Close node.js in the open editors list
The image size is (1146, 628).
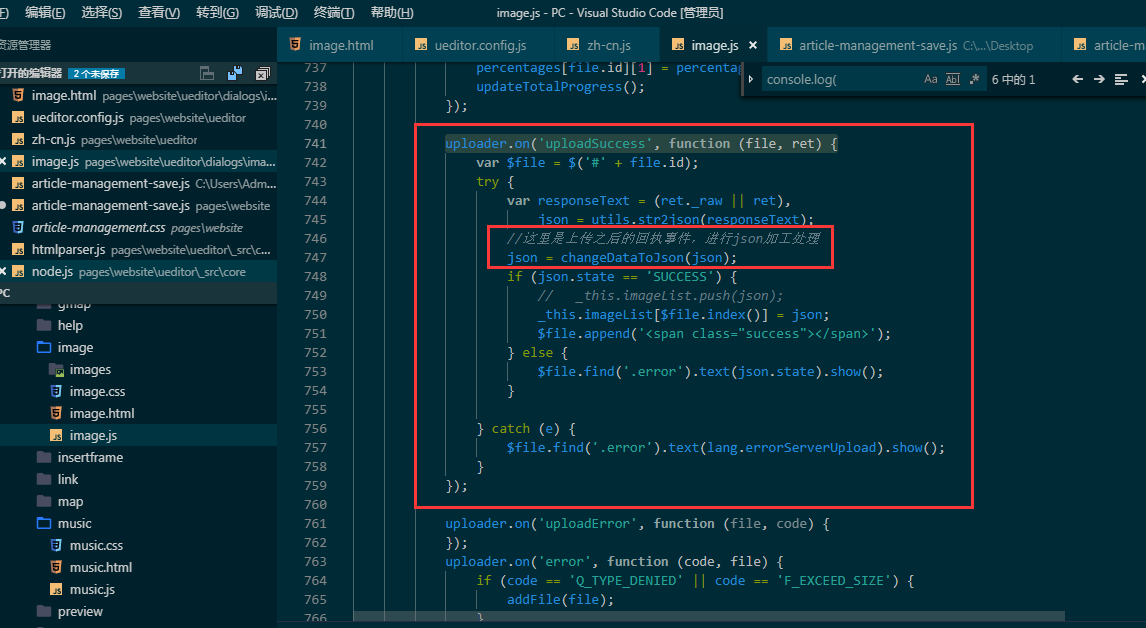click(x=3, y=271)
